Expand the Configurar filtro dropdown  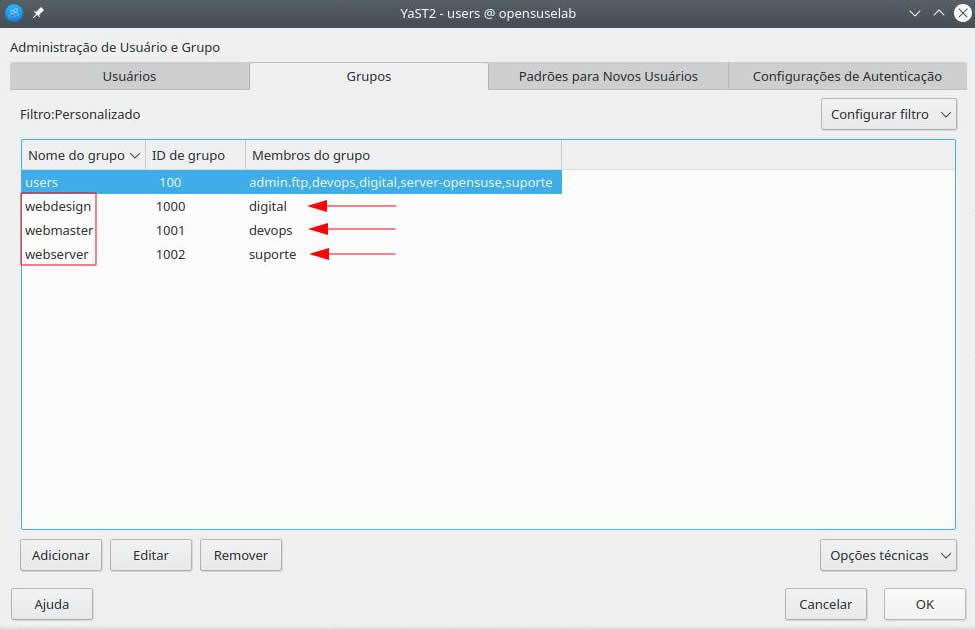pyautogui.click(x=888, y=114)
